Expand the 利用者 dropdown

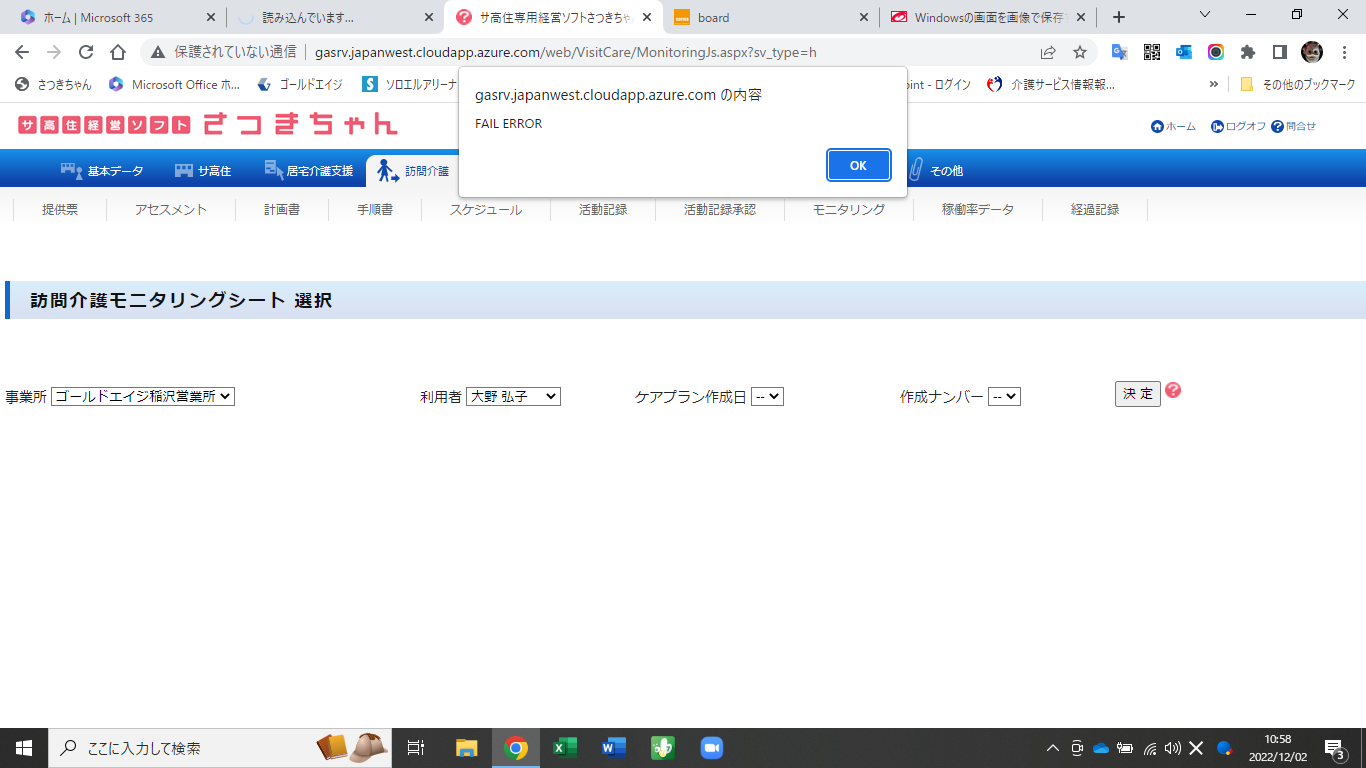tap(513, 397)
